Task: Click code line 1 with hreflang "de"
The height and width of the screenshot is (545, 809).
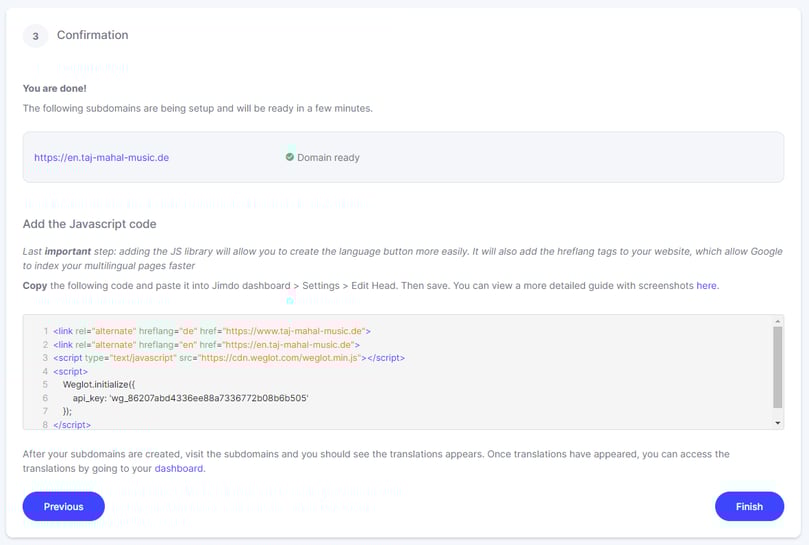Action: [212, 330]
